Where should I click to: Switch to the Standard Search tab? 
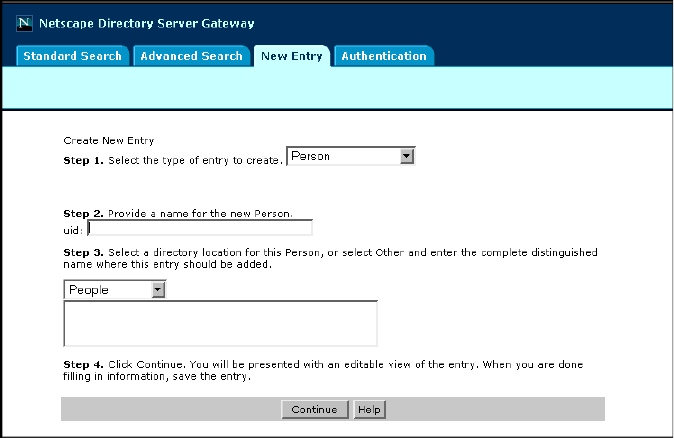(x=73, y=56)
